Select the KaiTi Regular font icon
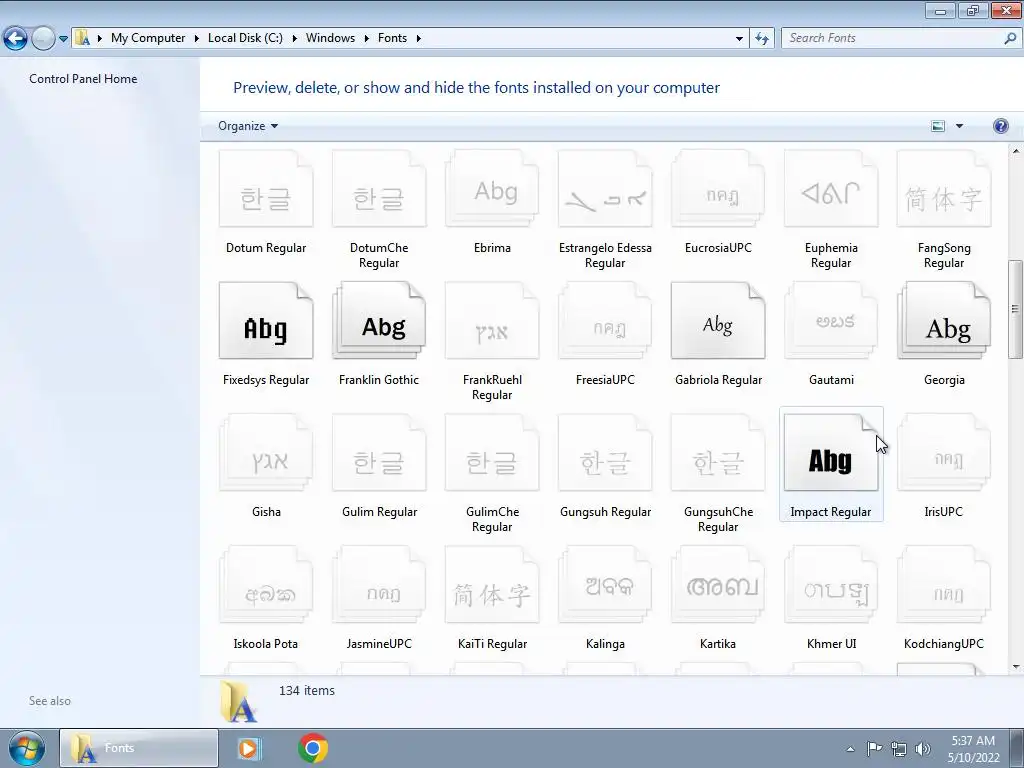This screenshot has width=1024, height=768. pyautogui.click(x=492, y=584)
